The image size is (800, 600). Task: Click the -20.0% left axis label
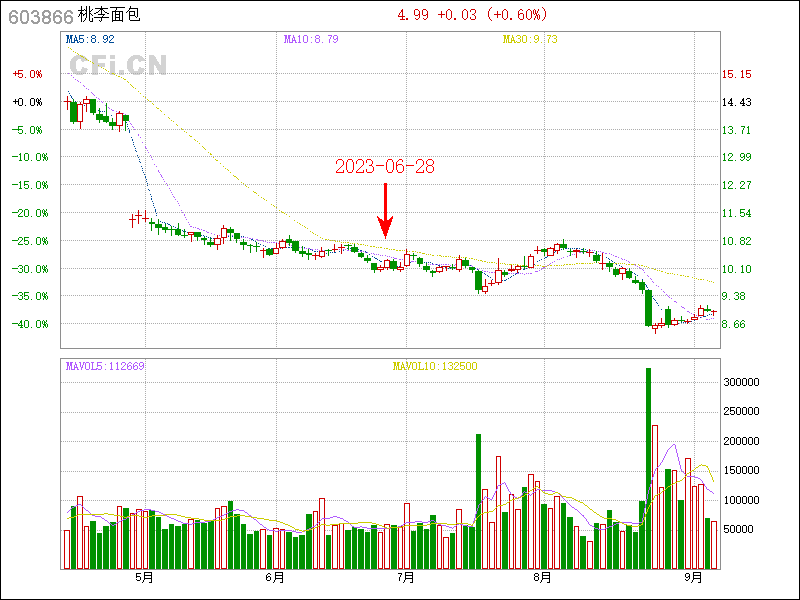(30, 213)
